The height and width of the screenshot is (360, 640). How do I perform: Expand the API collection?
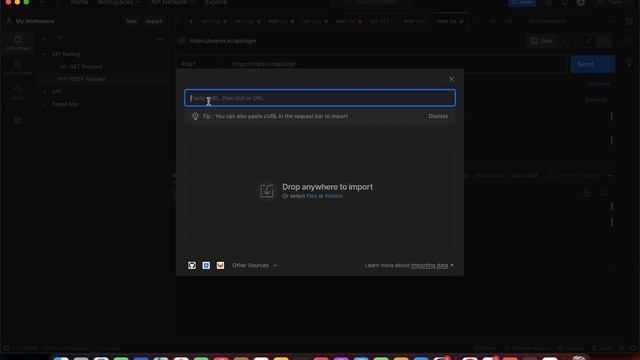click(45, 92)
